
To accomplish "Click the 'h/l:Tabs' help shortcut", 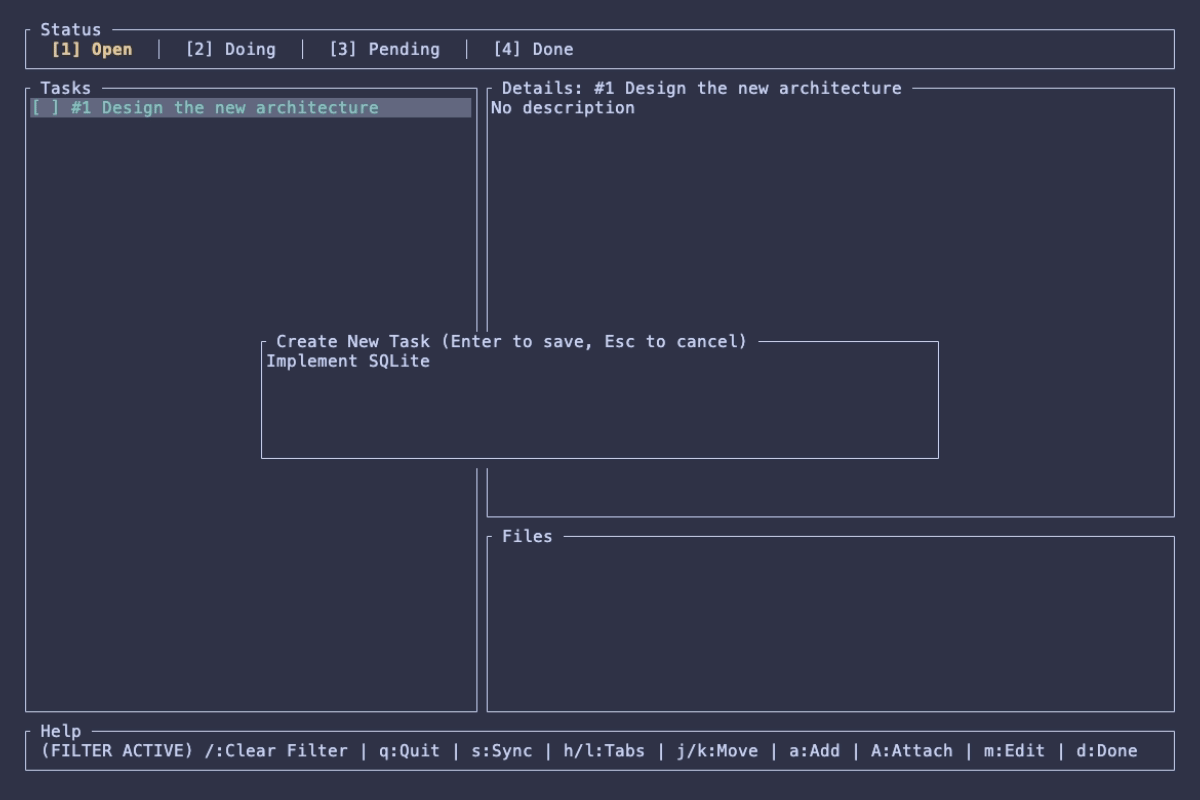I will click(604, 751).
